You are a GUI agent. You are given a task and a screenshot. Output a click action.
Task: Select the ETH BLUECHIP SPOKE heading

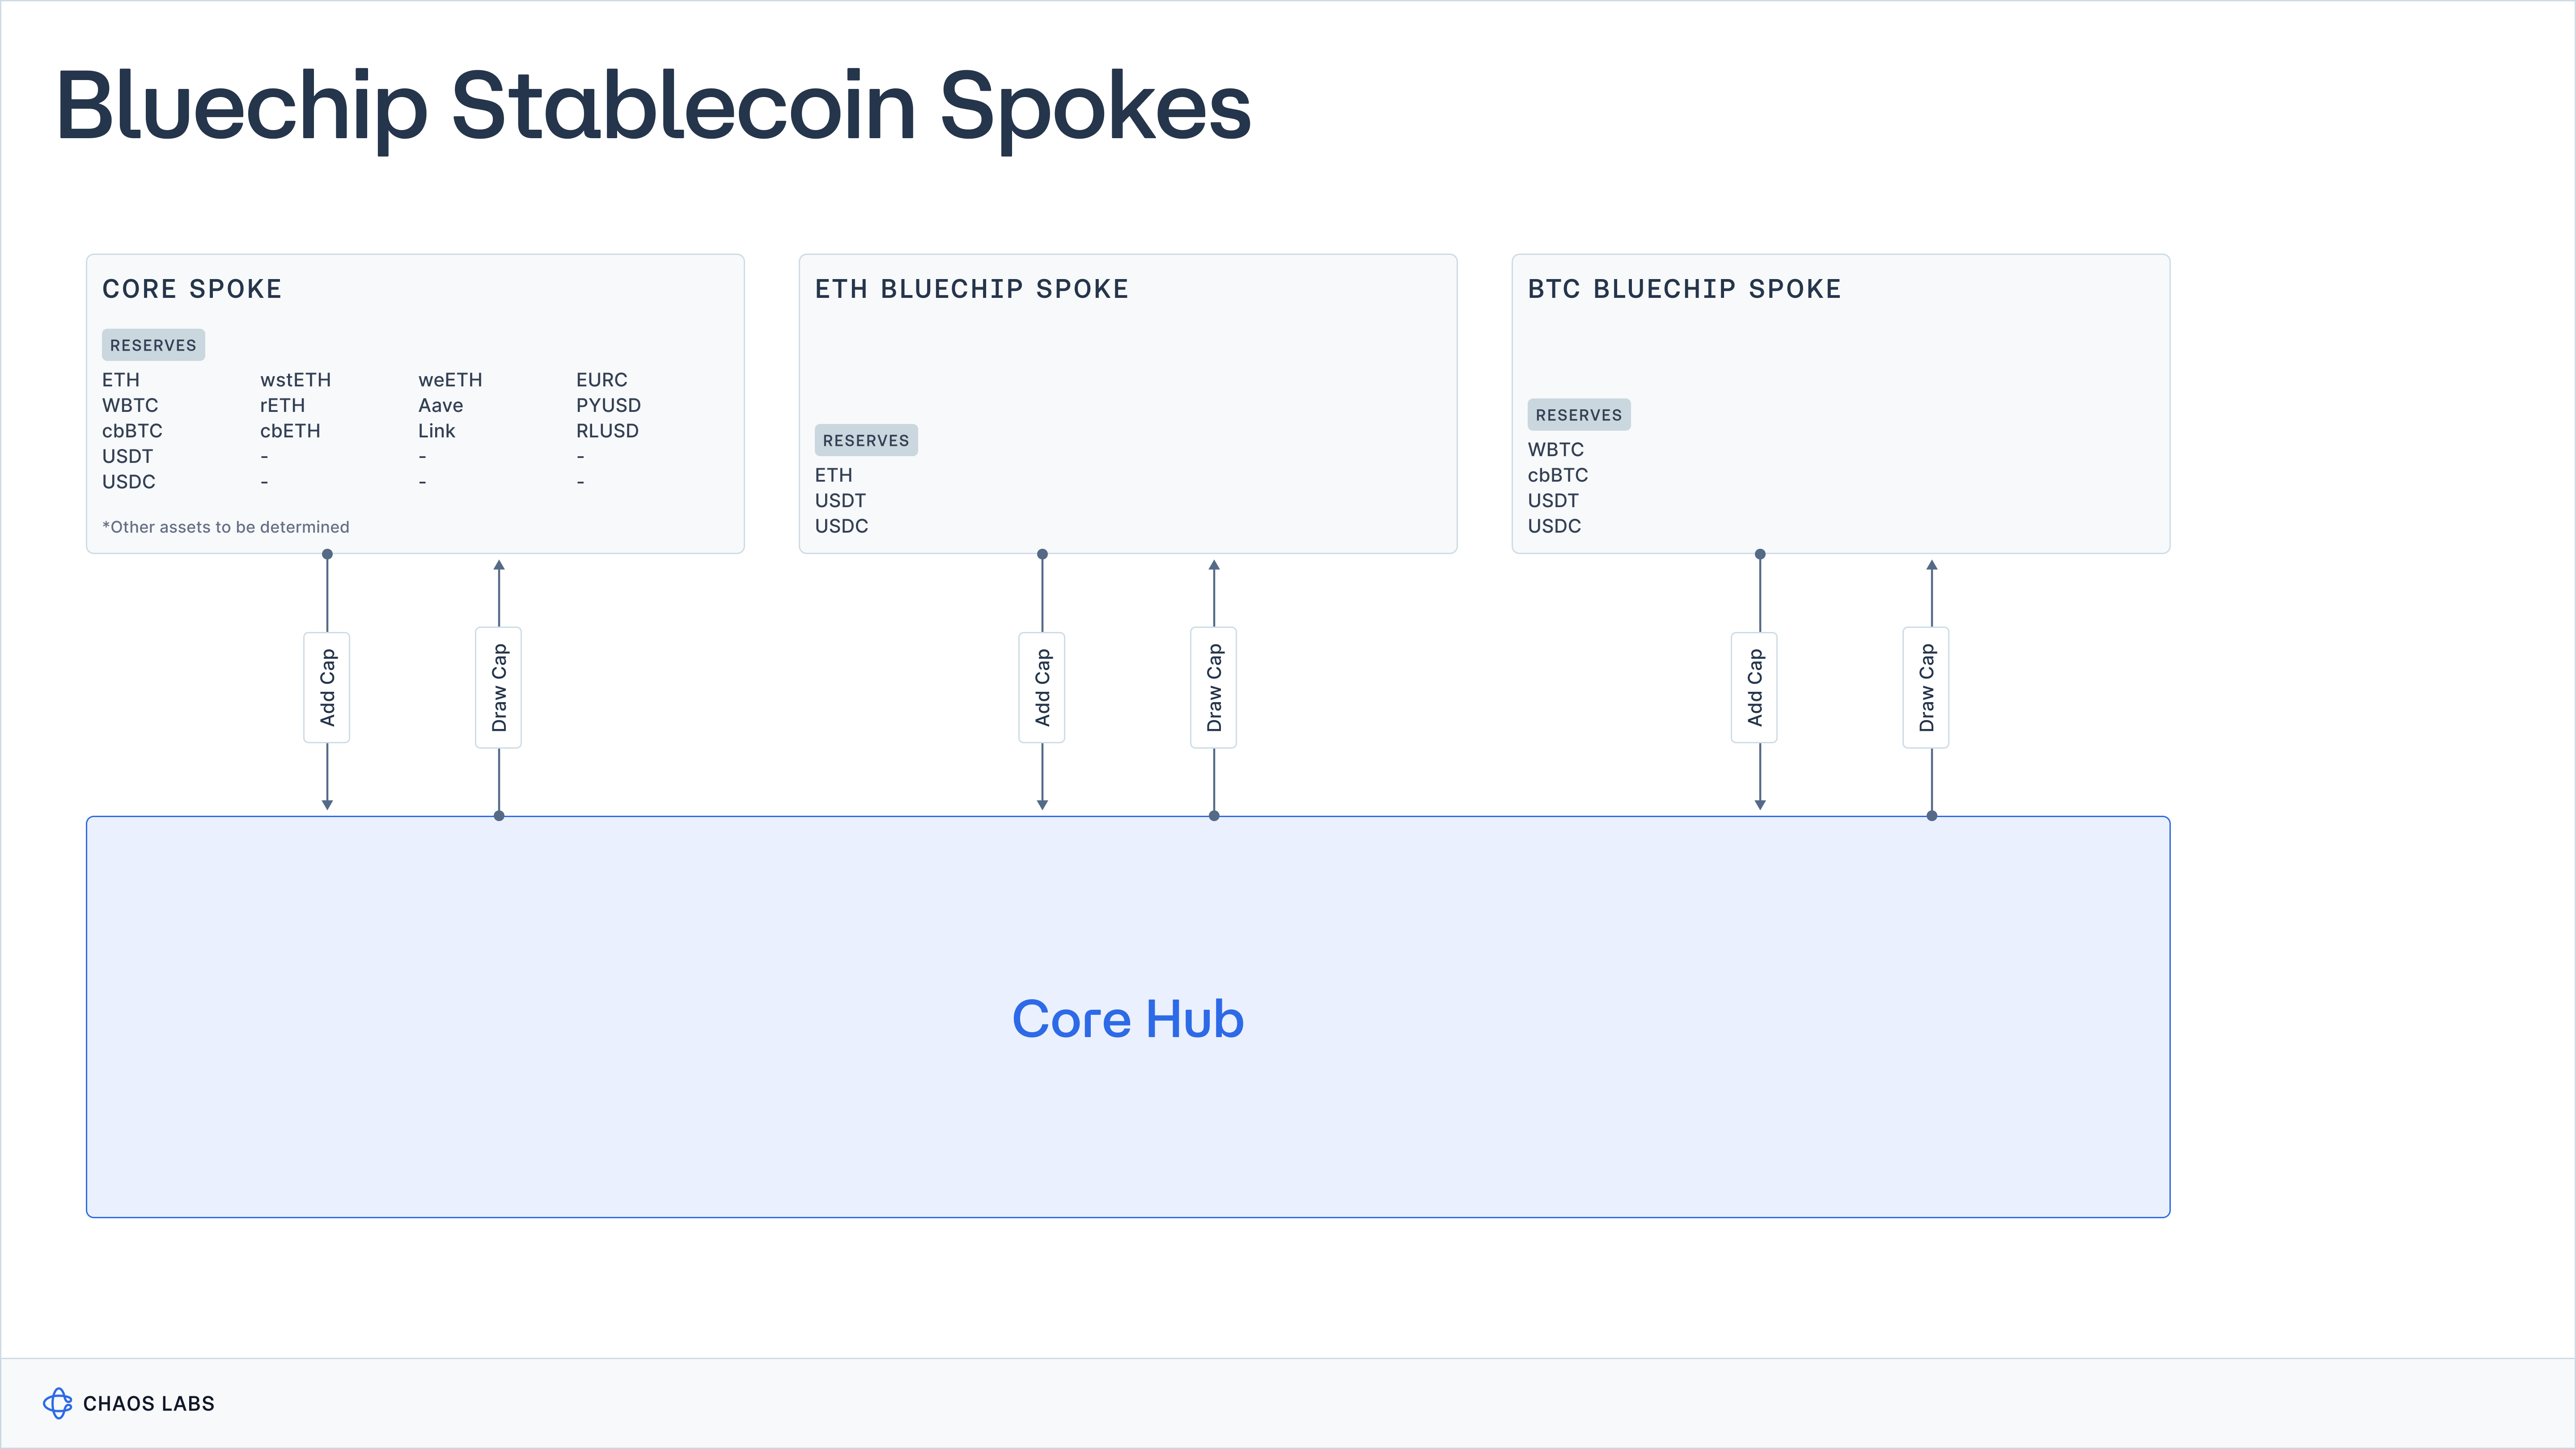coord(971,289)
